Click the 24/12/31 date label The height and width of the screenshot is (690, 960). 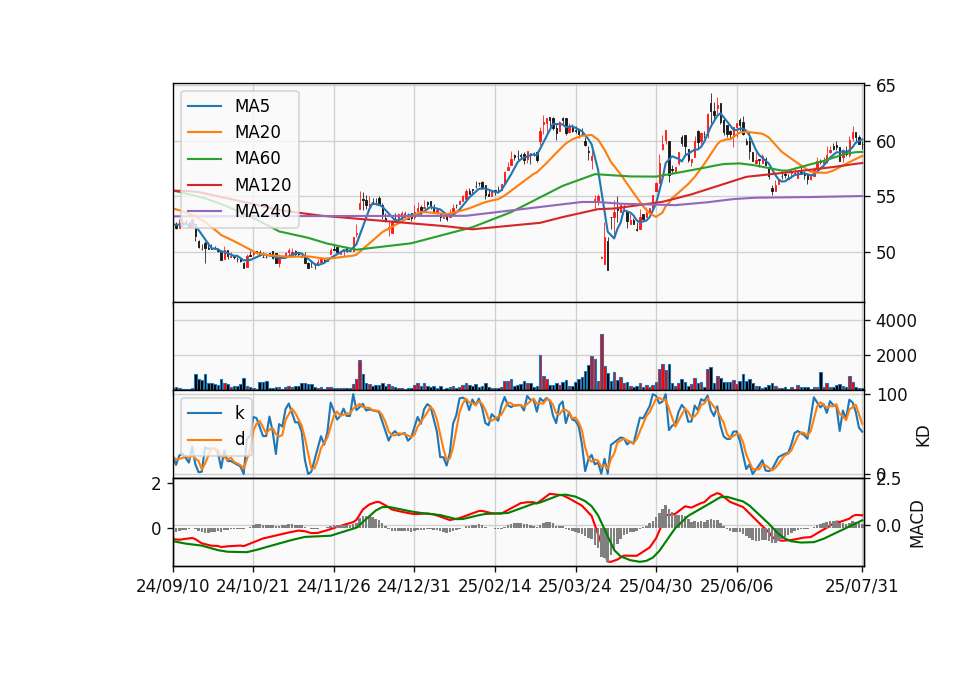point(414,587)
